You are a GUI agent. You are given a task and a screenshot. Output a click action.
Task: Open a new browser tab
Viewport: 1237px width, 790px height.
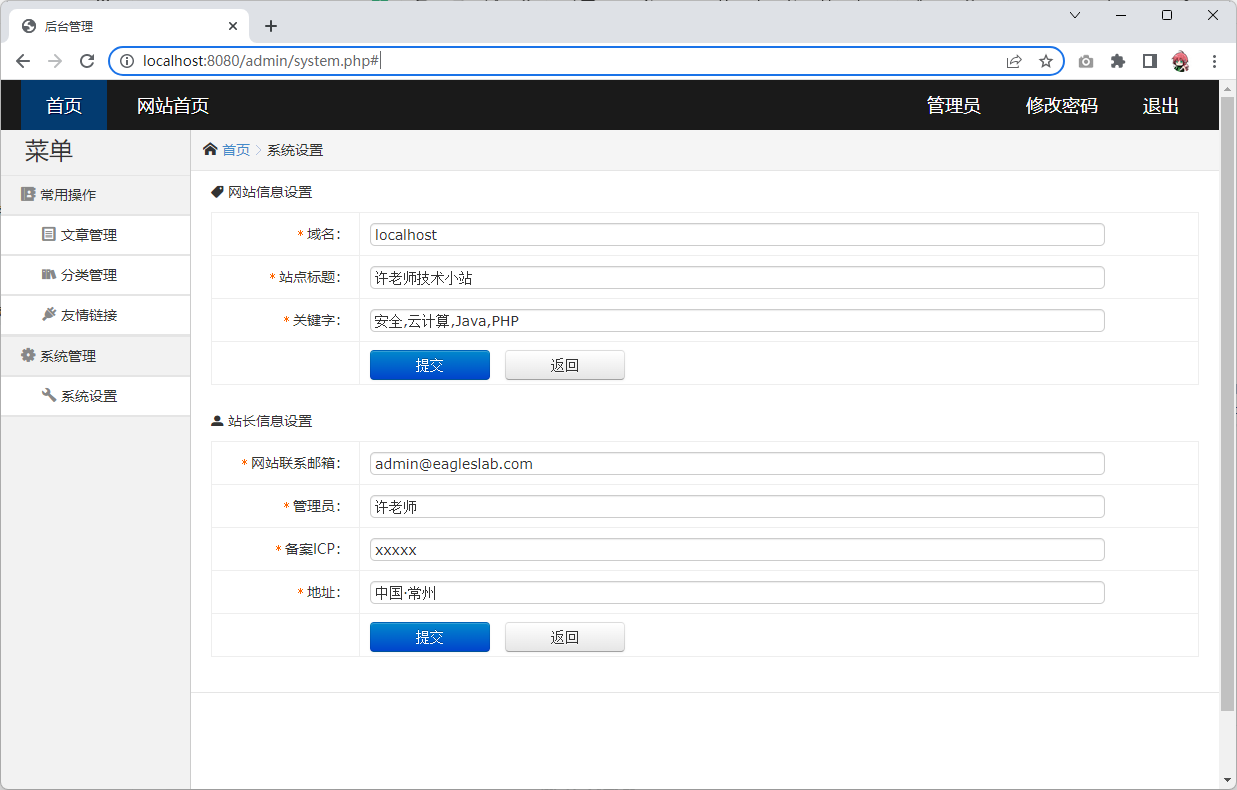[x=271, y=26]
